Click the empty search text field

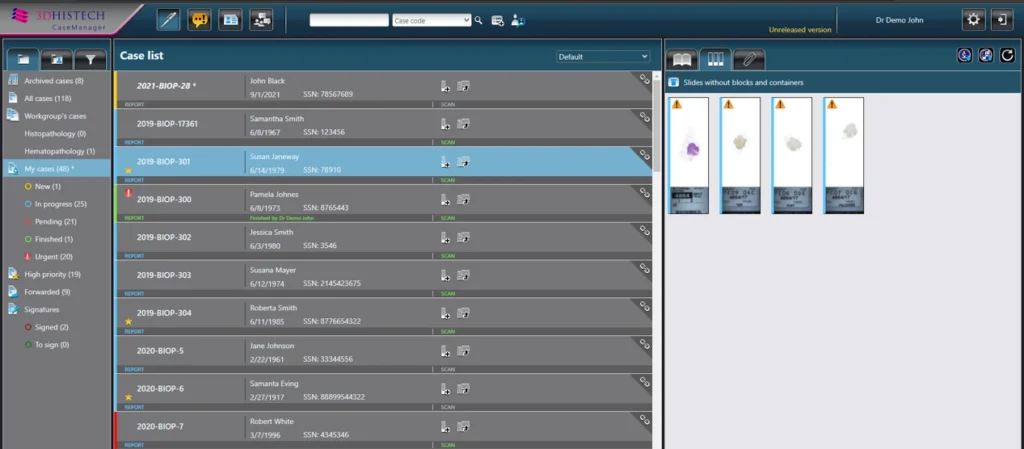349,20
